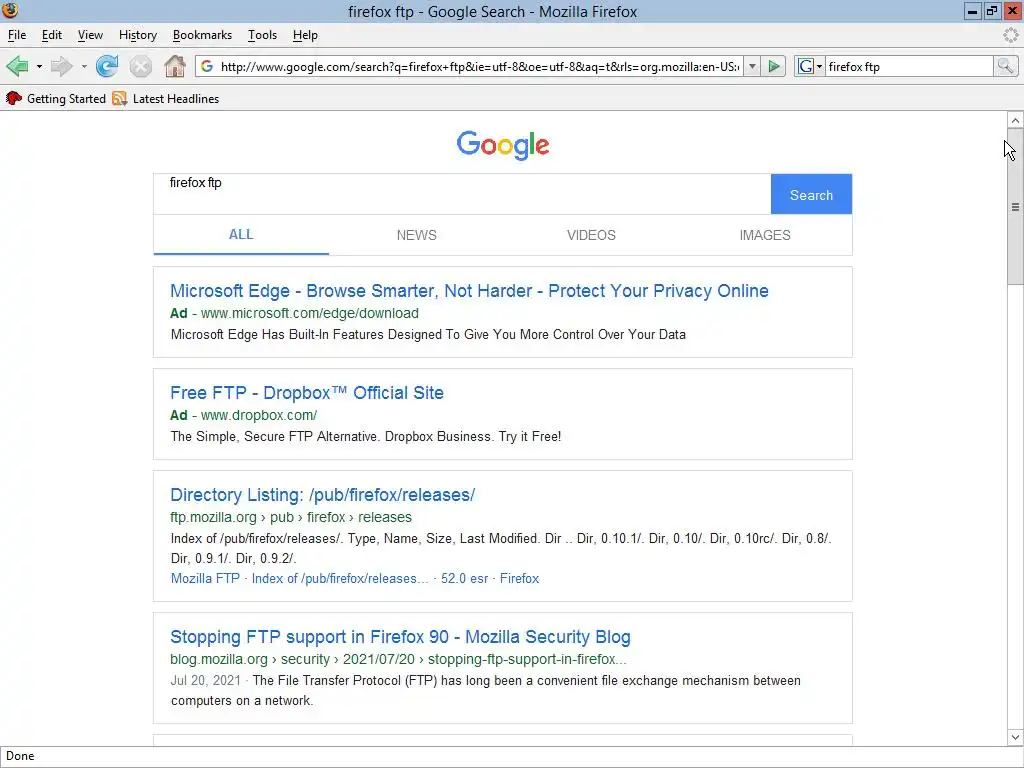This screenshot has width=1024, height=768.
Task: Open Stopping FTP support in Firefox 90 link
Action: point(400,637)
